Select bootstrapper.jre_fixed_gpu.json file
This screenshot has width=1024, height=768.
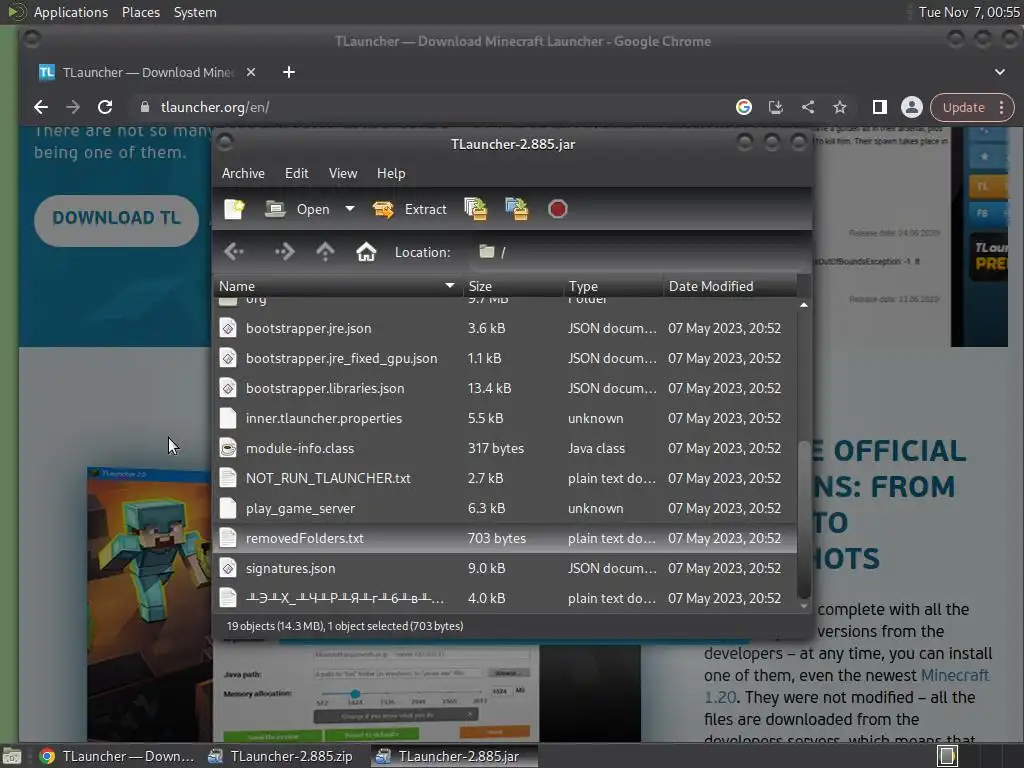click(505, 358)
